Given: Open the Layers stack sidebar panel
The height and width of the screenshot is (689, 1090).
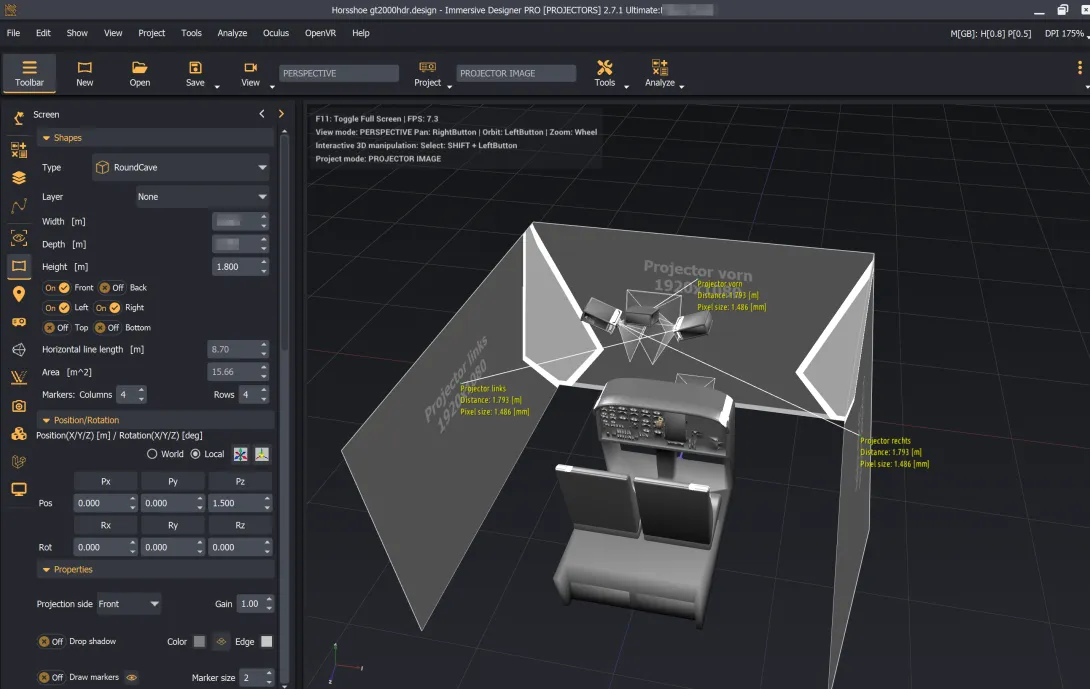Looking at the screenshot, I should pos(19,178).
